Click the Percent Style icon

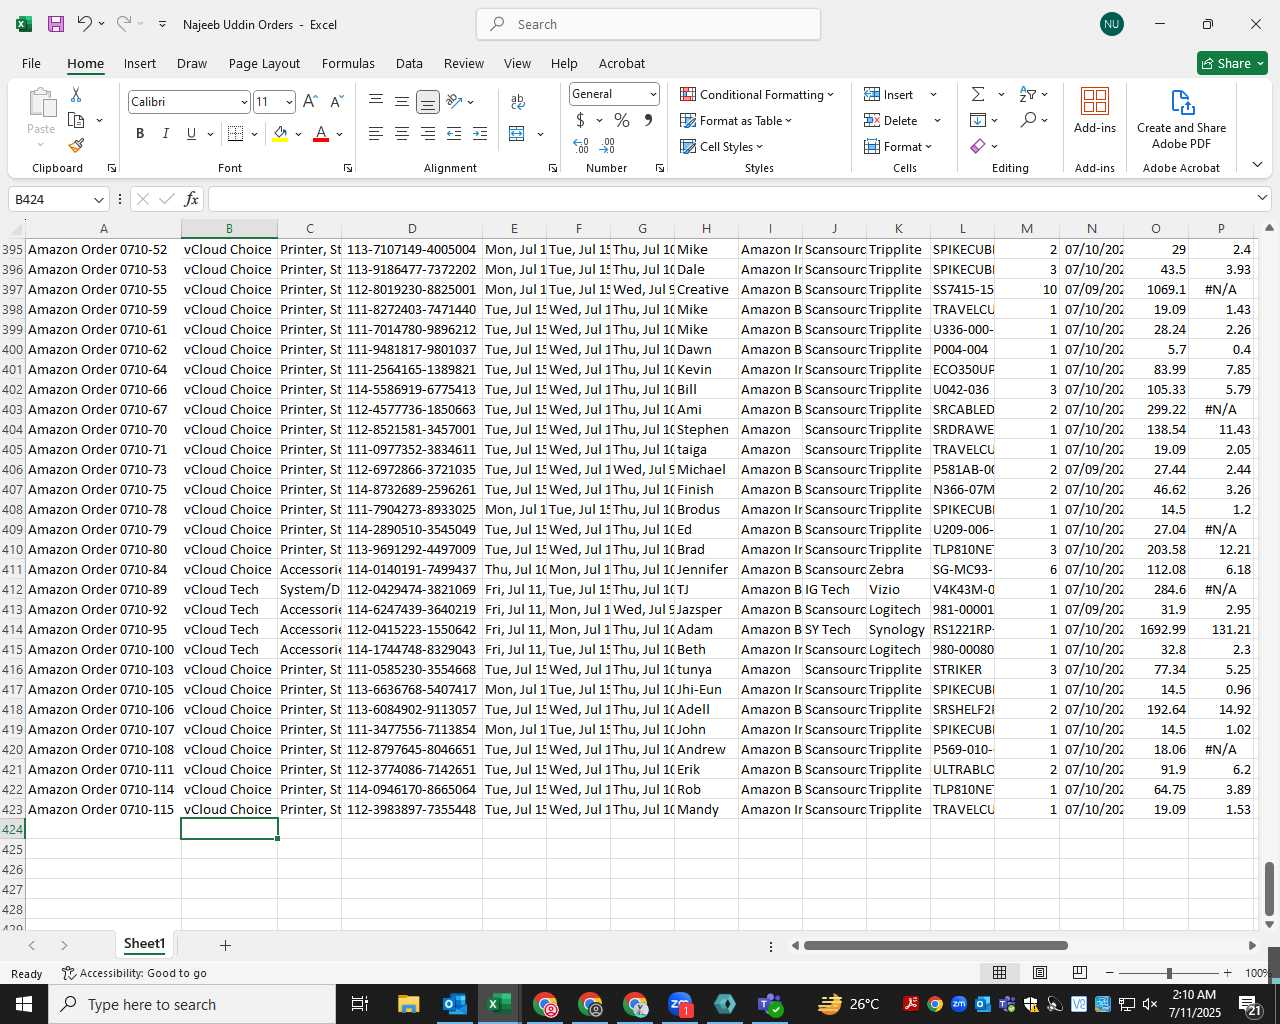tap(622, 120)
